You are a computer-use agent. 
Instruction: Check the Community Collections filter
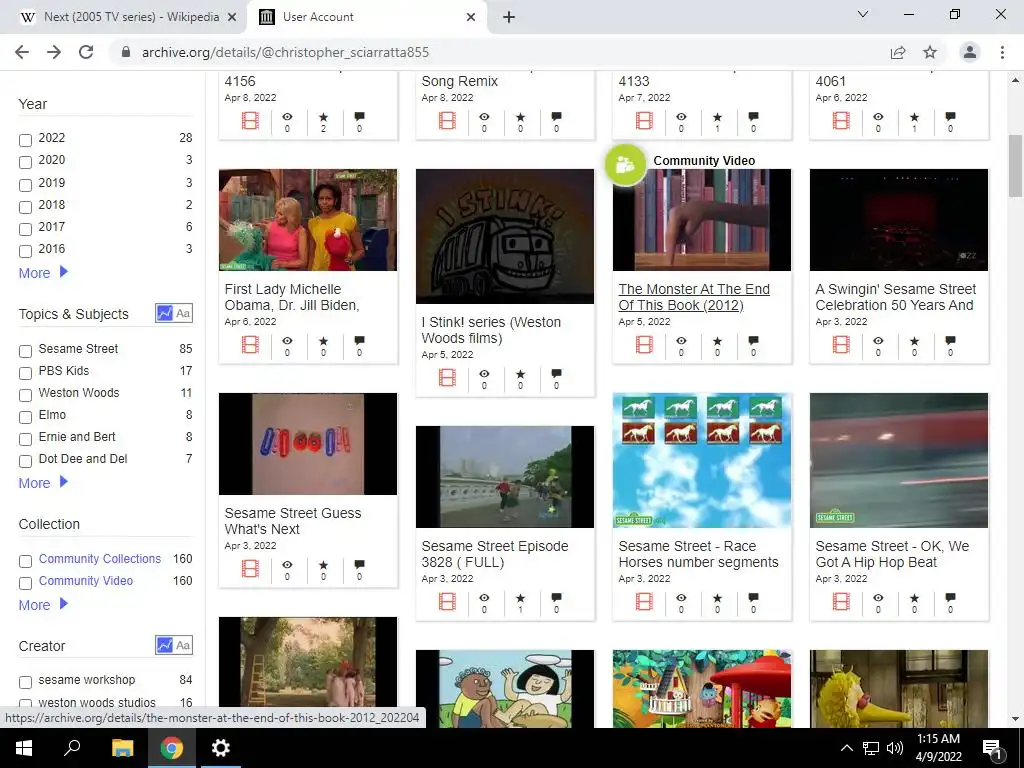(25, 561)
